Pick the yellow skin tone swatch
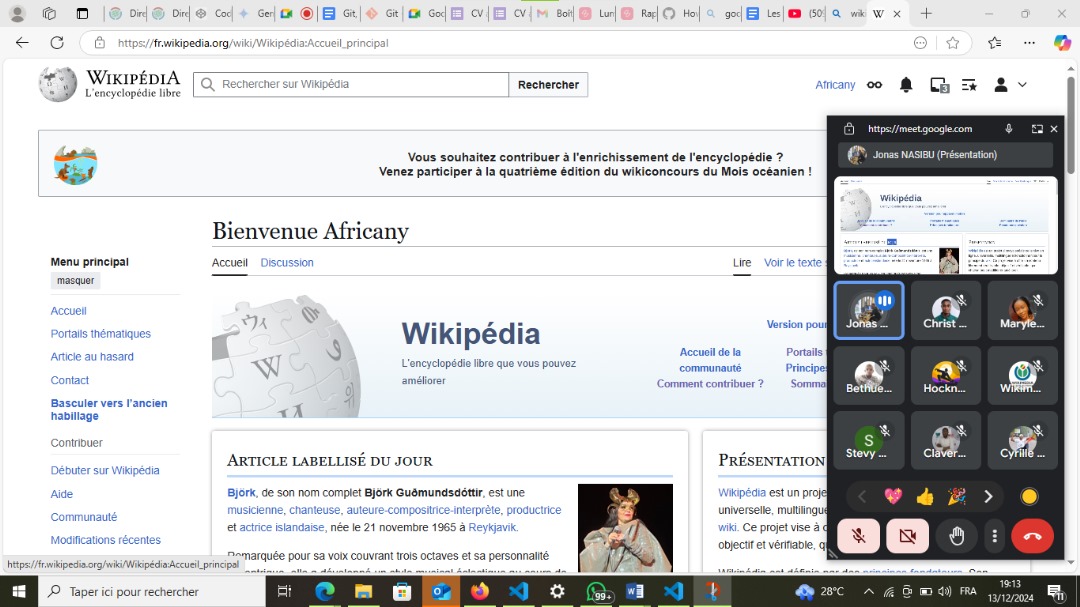 pos(1029,496)
